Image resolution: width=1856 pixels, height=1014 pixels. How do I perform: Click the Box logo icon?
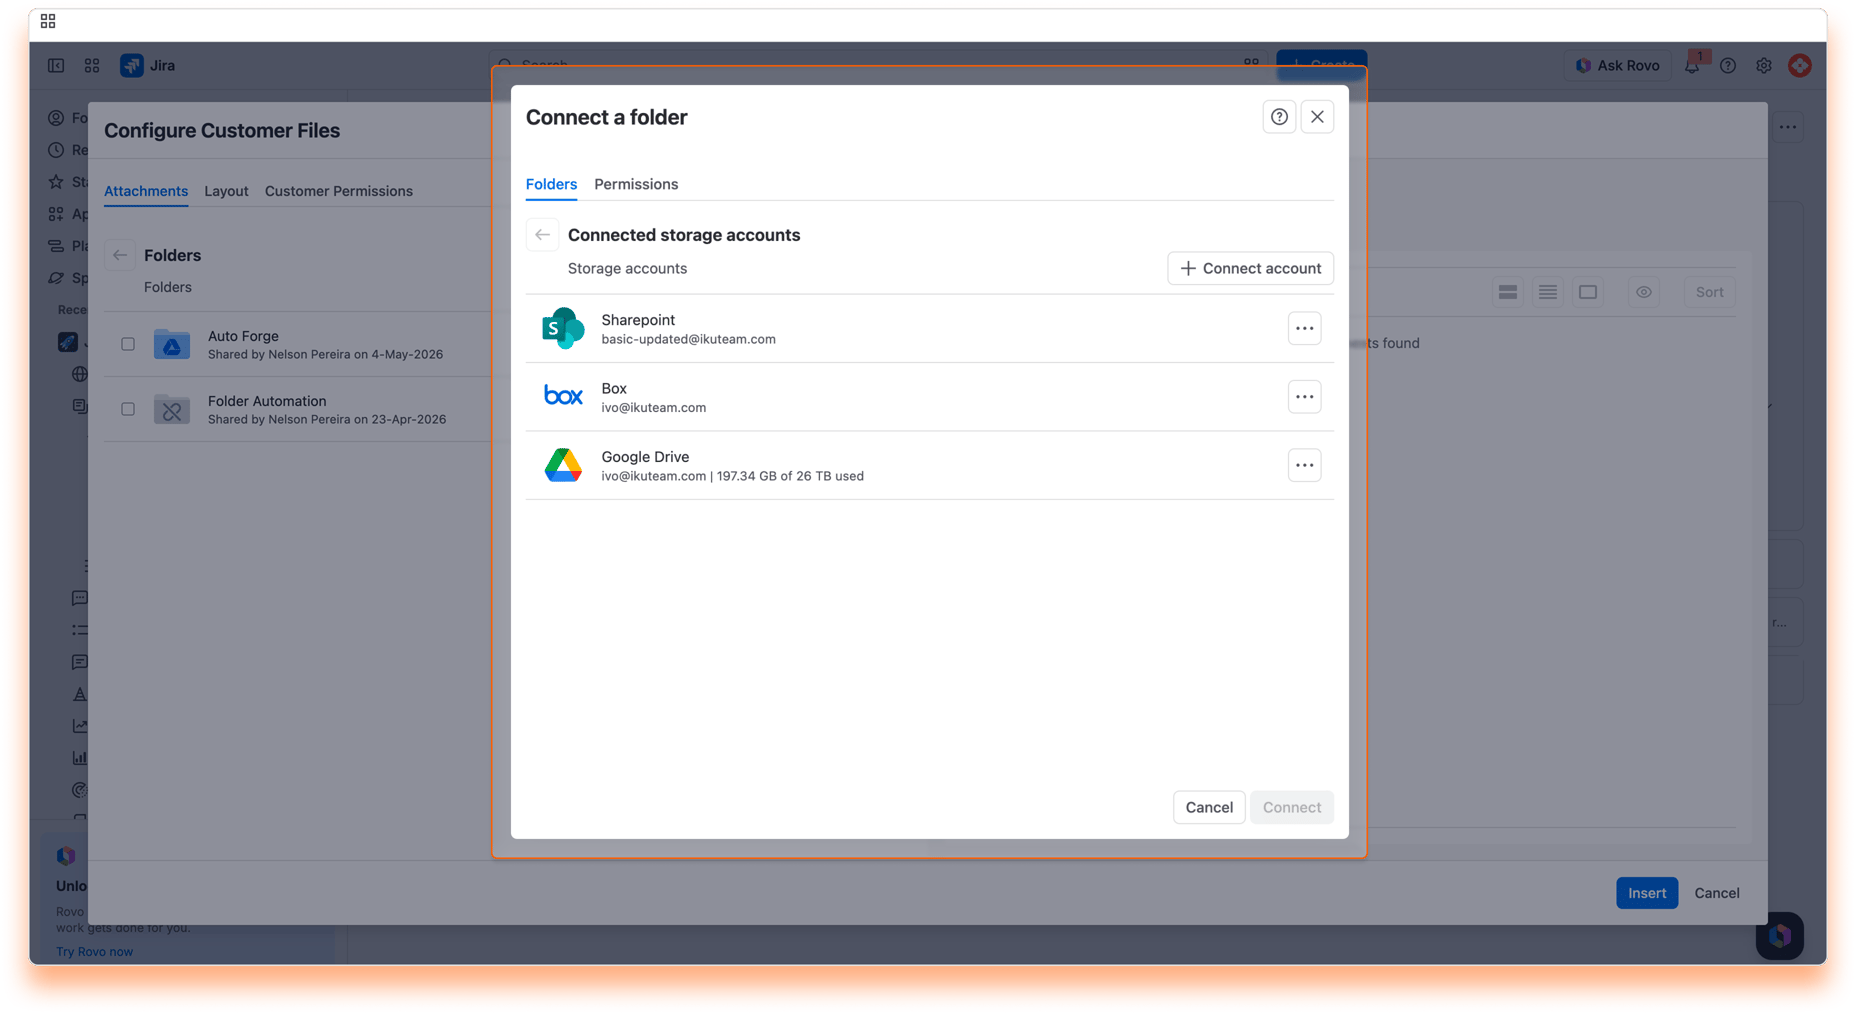click(563, 396)
